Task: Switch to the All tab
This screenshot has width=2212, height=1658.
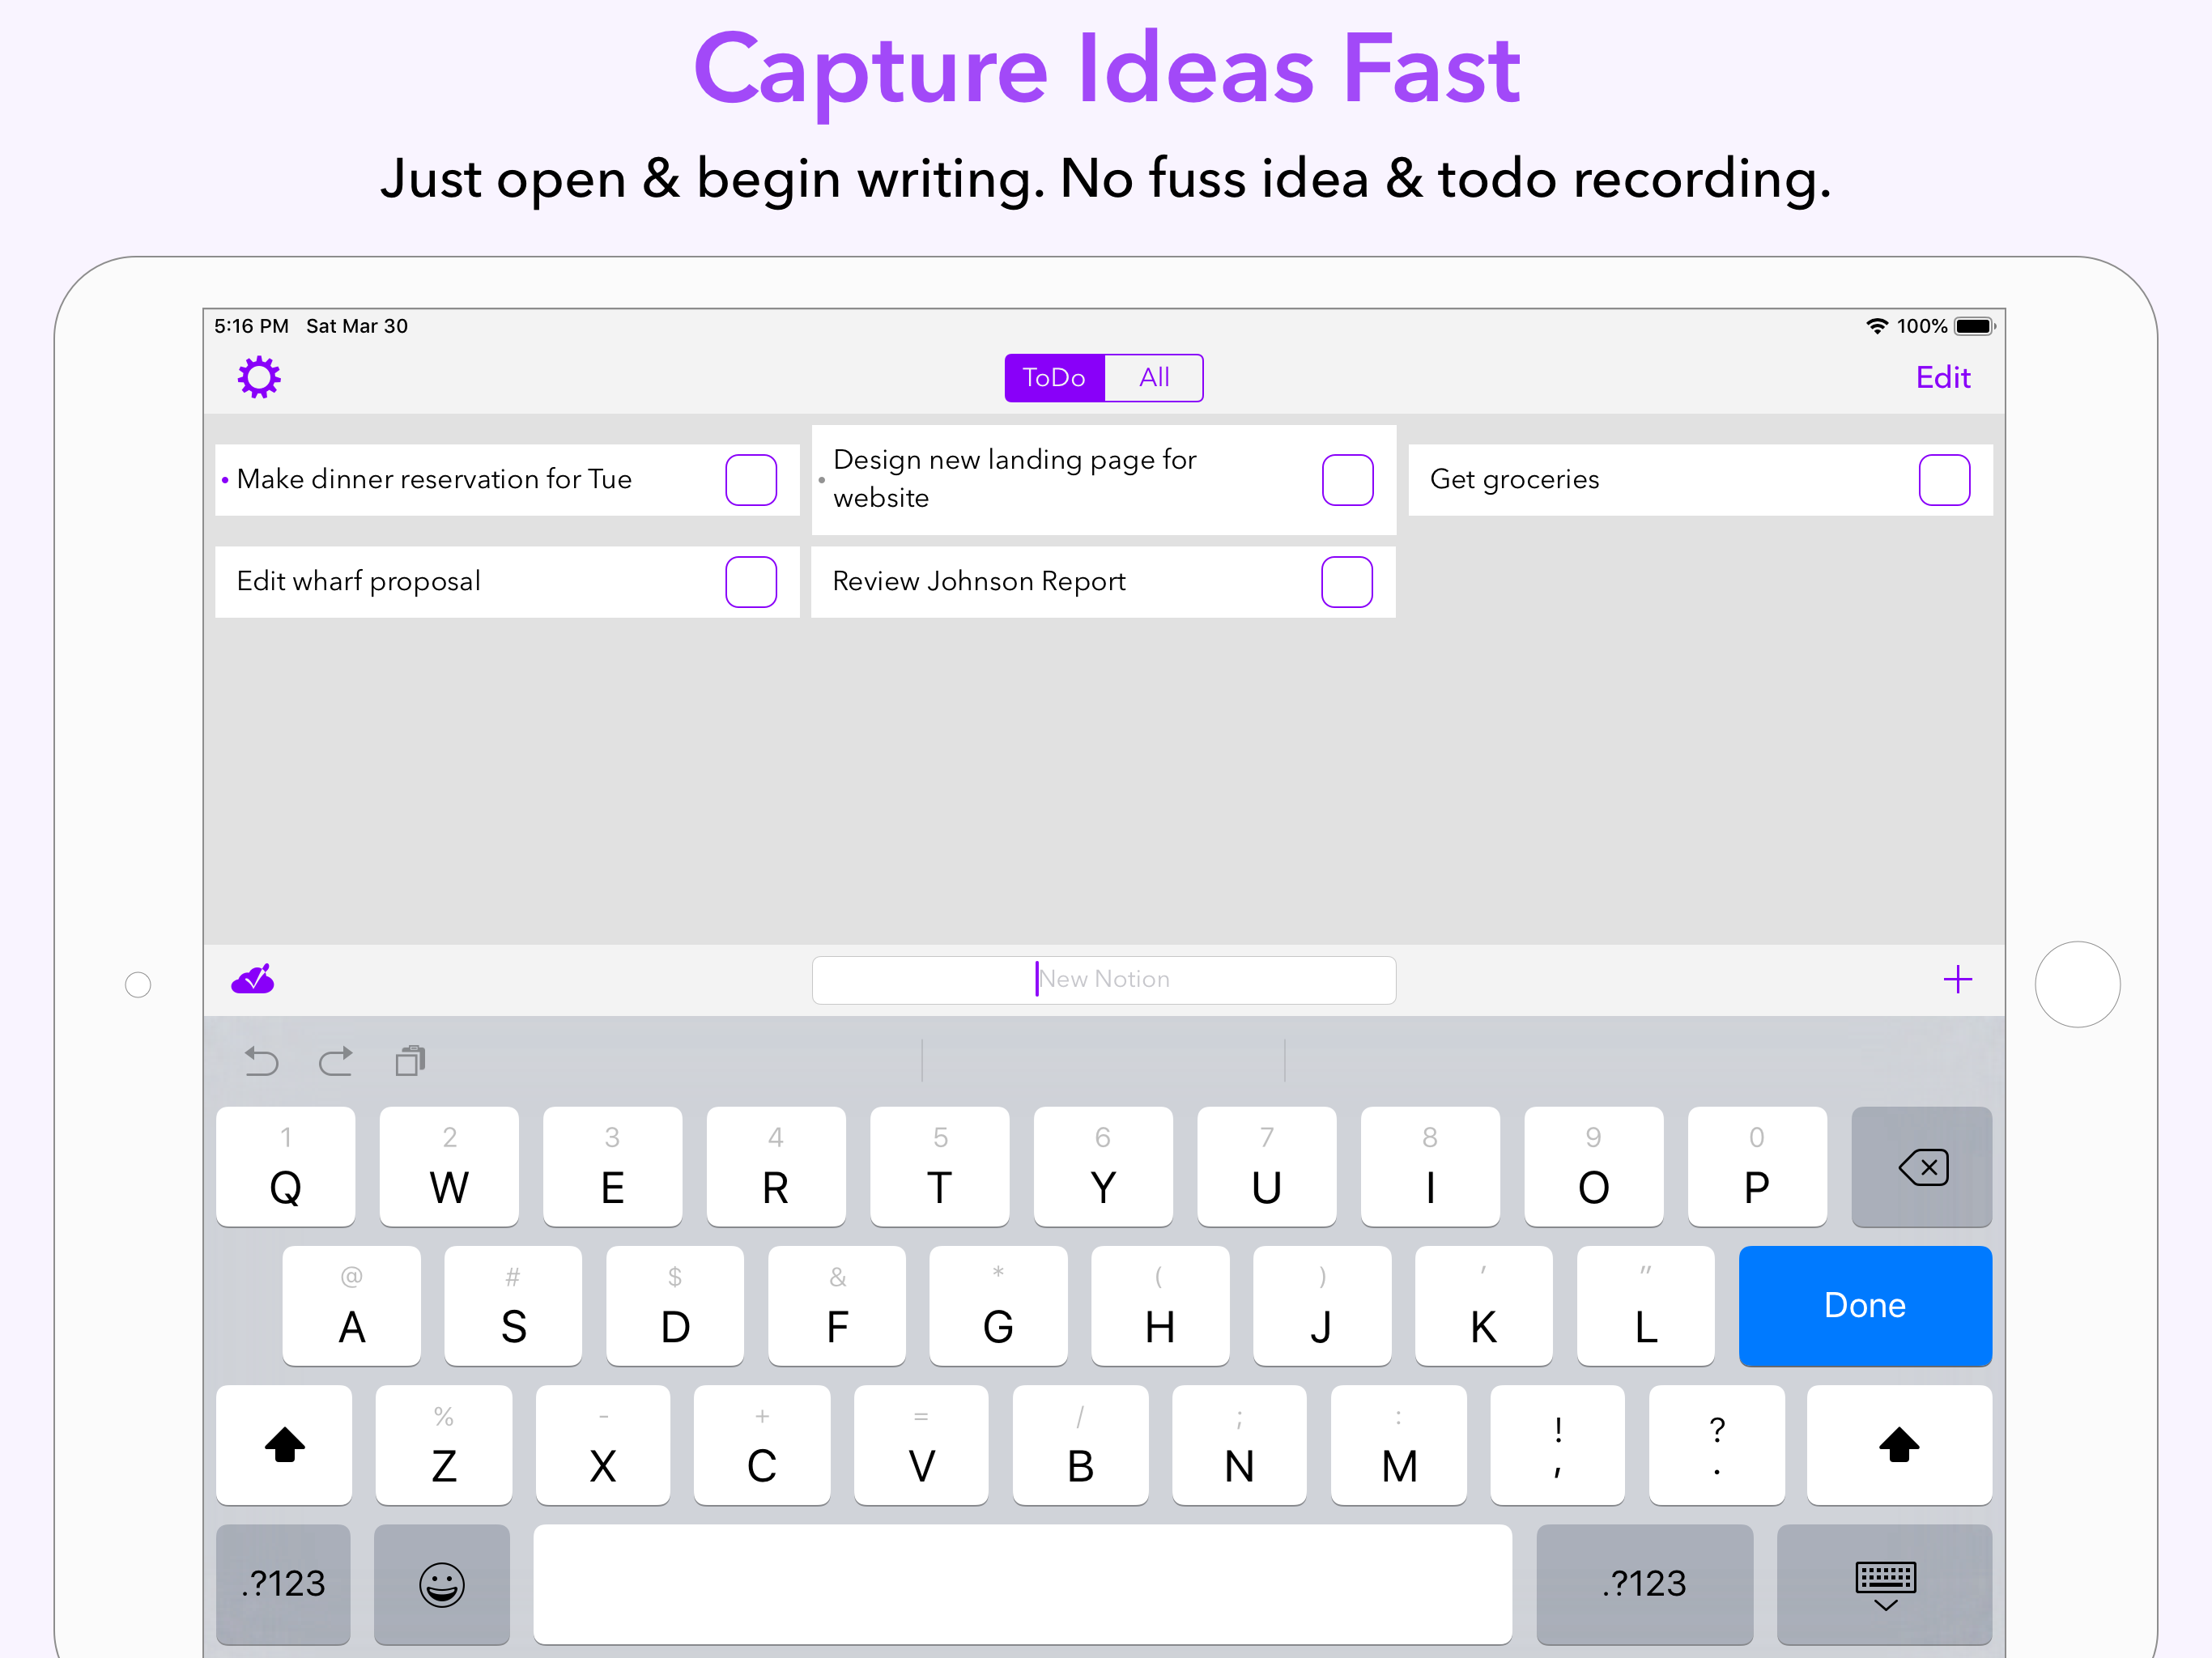Action: pos(1153,377)
